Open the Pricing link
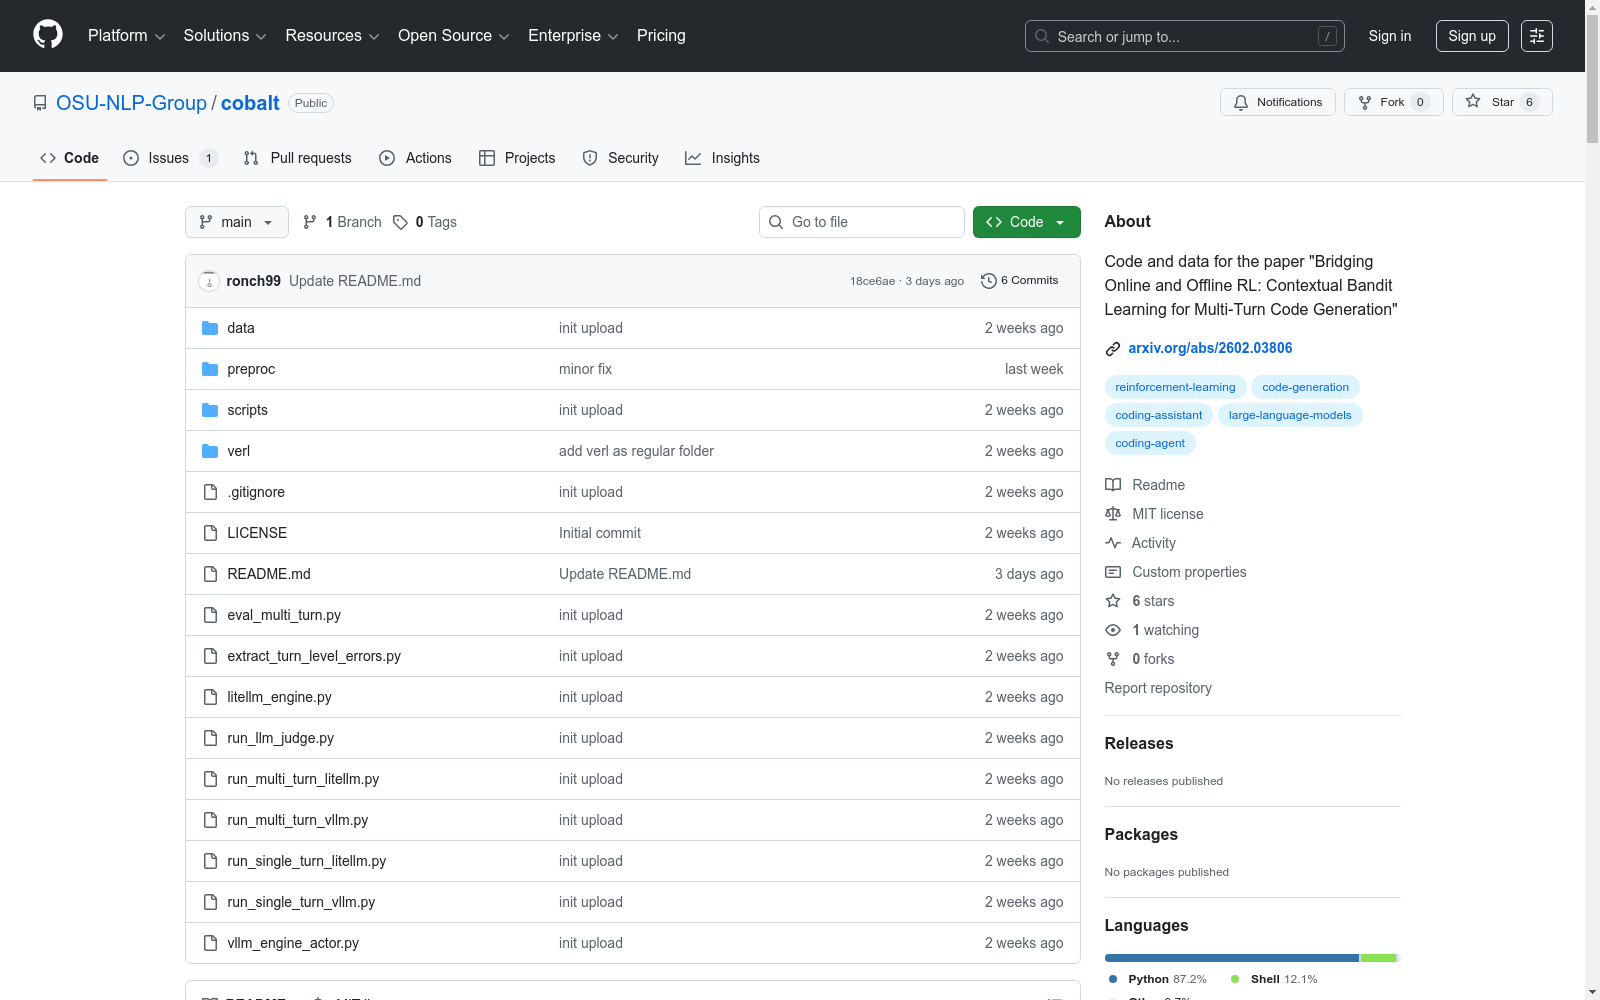The height and width of the screenshot is (1000, 1600). [661, 36]
